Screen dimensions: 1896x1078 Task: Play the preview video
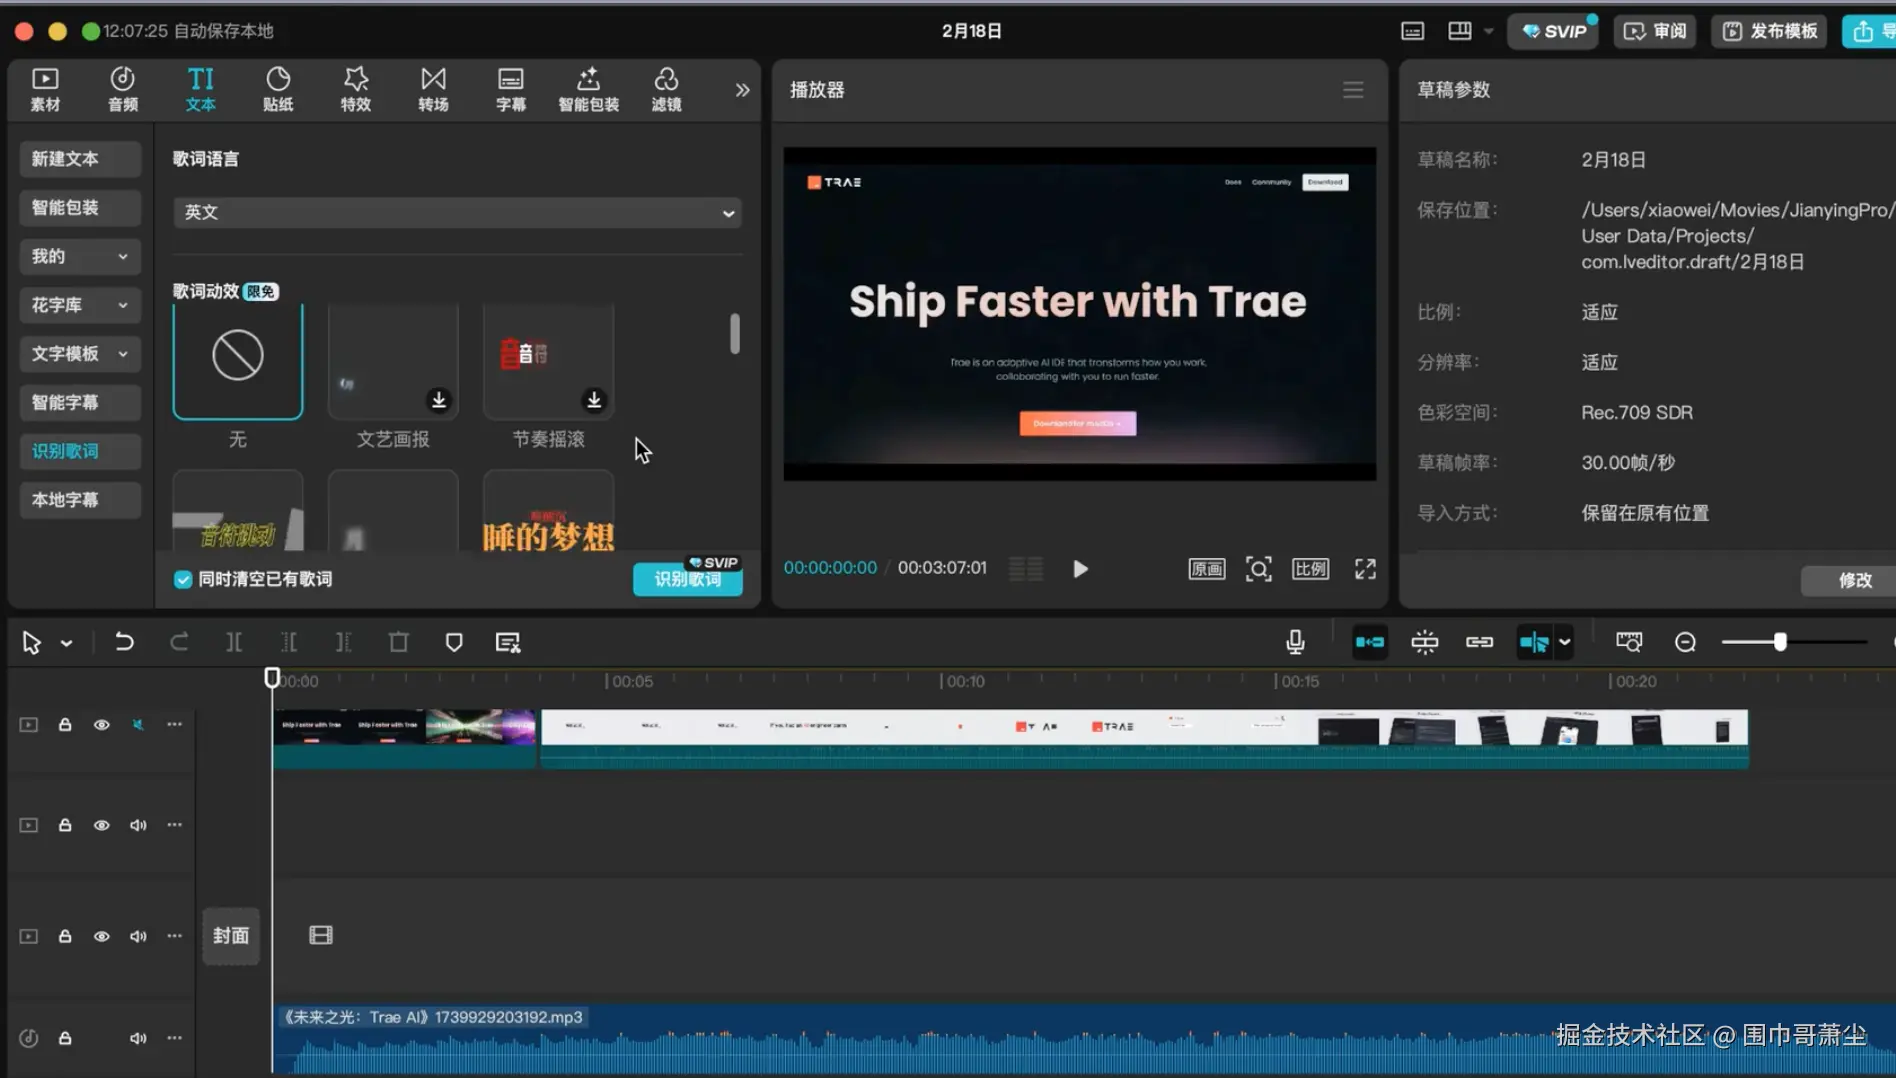pyautogui.click(x=1080, y=569)
